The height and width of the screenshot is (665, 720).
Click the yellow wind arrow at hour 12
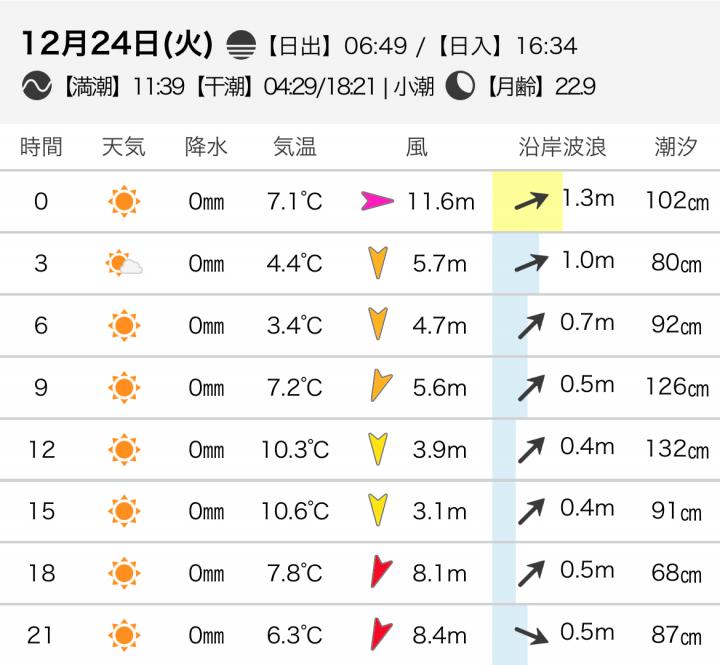point(378,449)
